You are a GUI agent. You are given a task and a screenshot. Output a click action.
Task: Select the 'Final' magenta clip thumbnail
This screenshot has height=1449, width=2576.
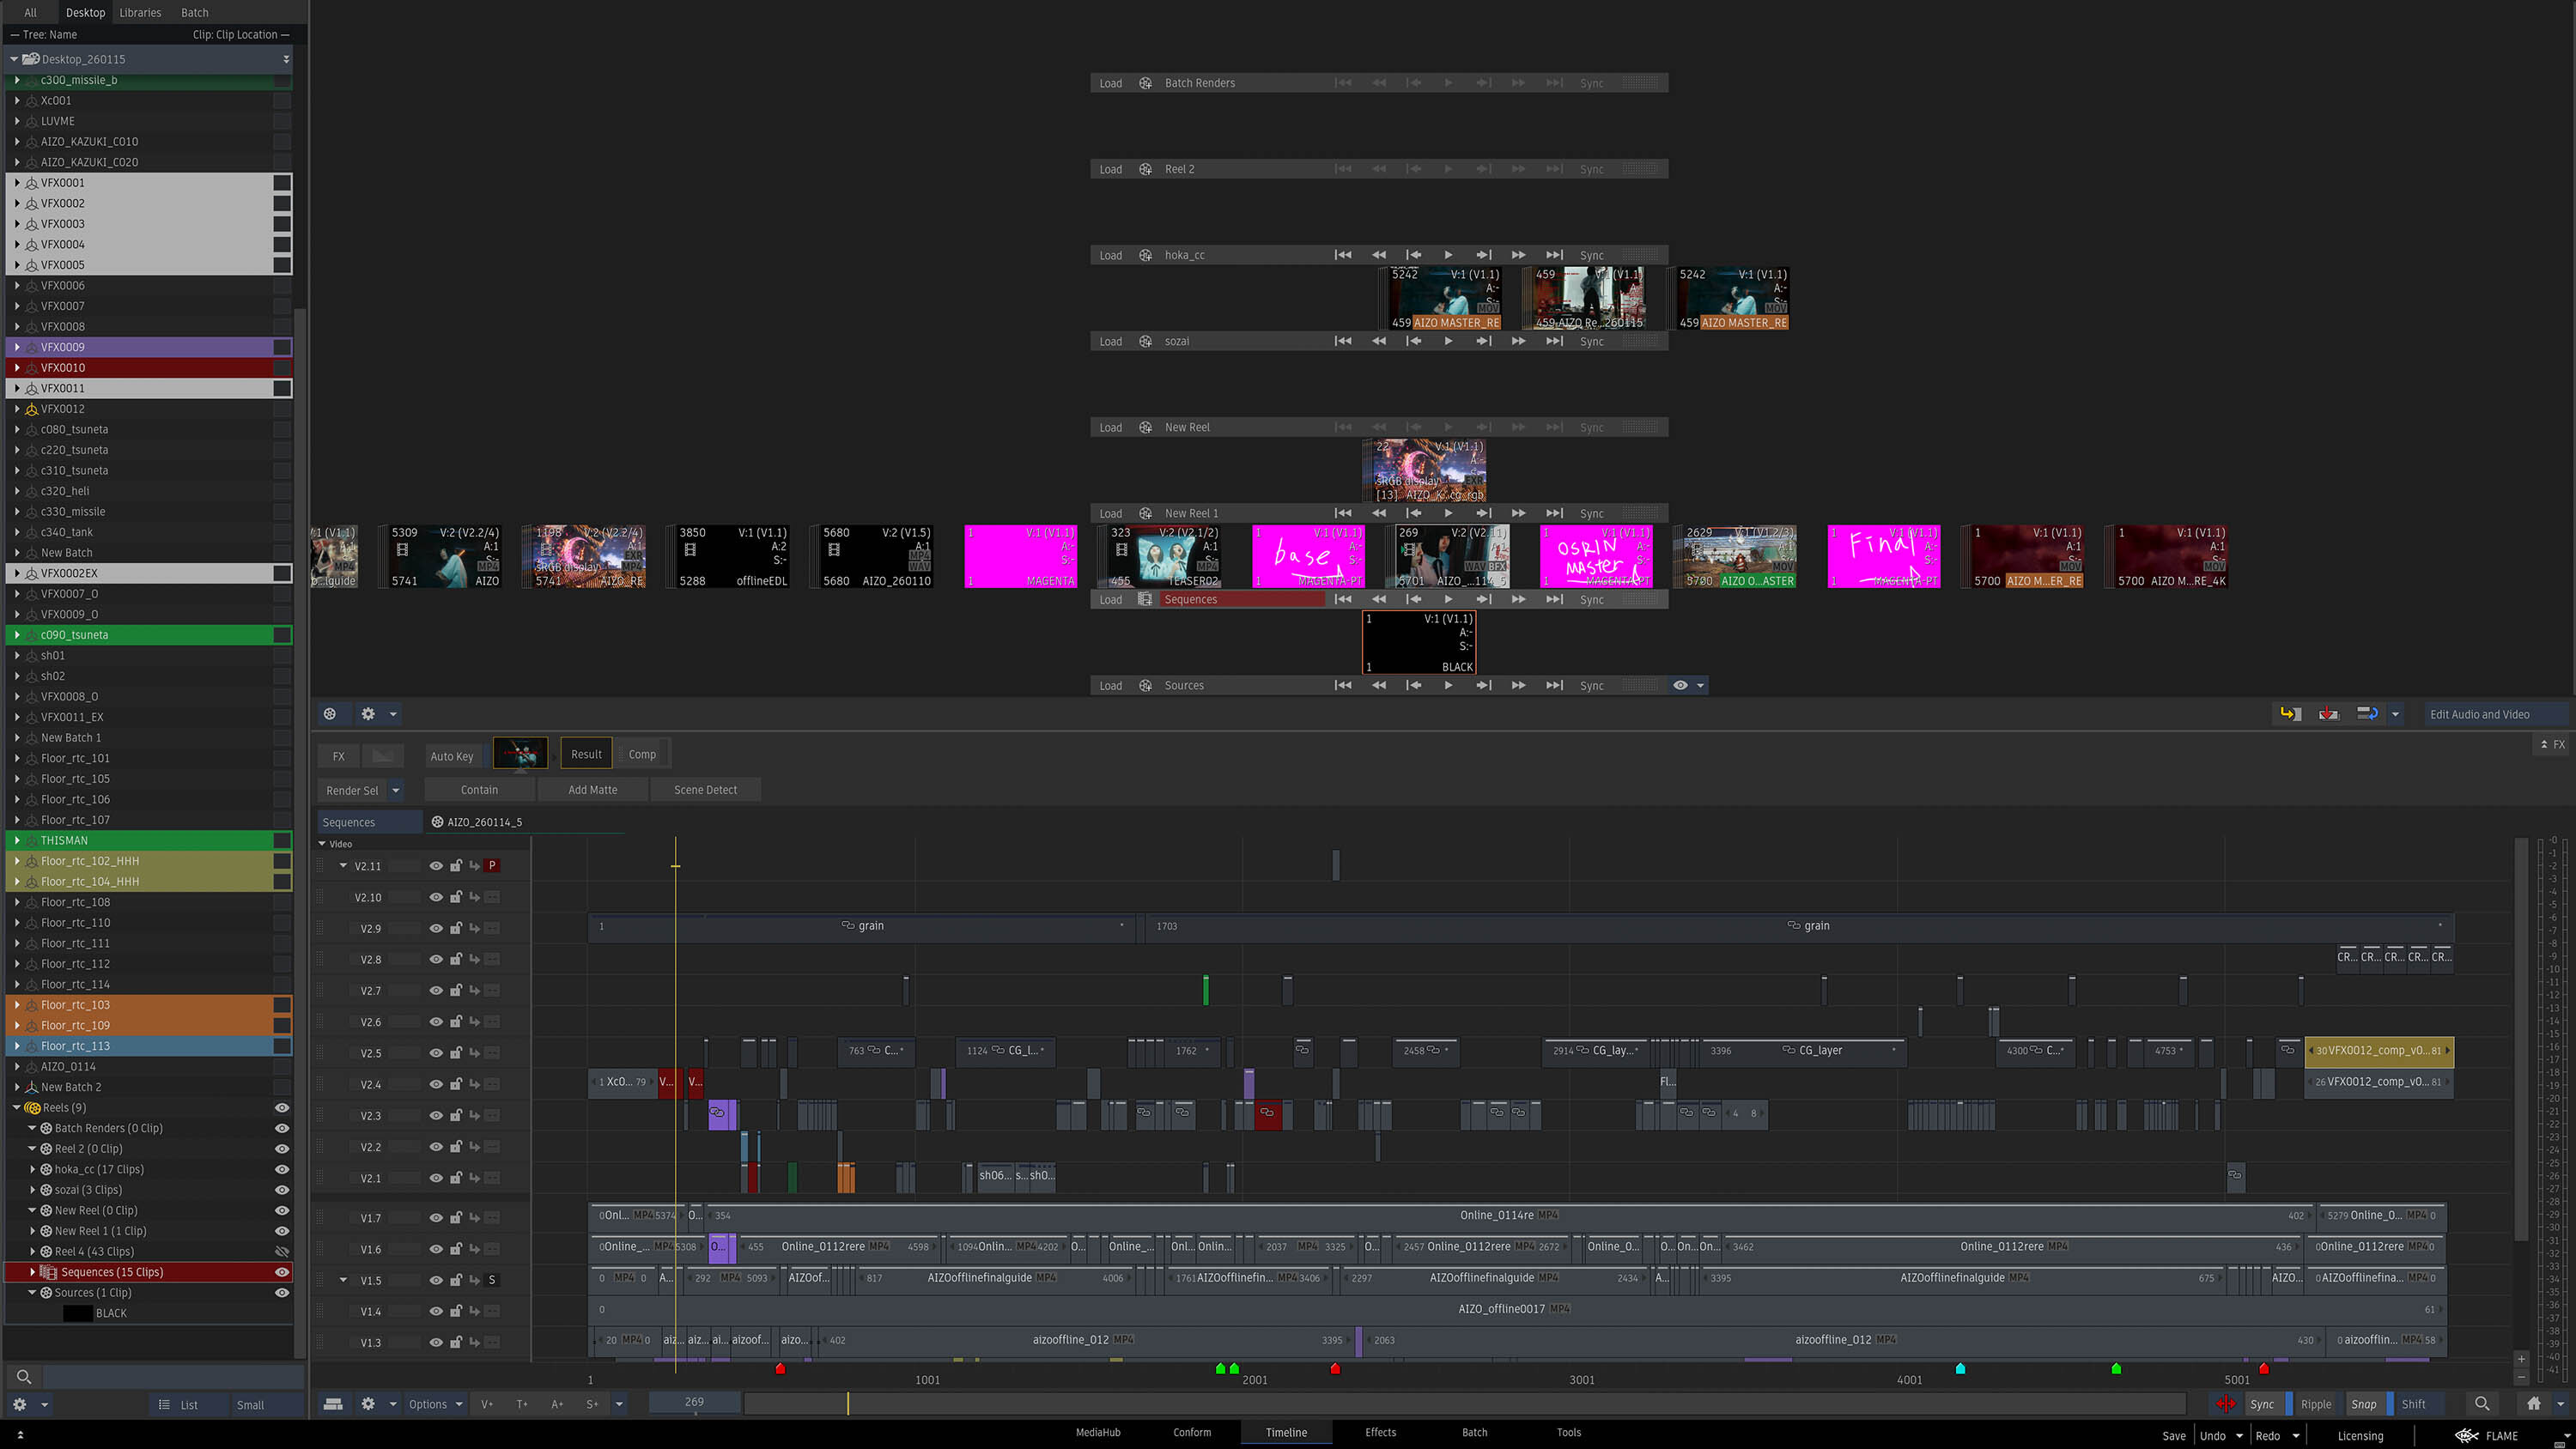1883,557
